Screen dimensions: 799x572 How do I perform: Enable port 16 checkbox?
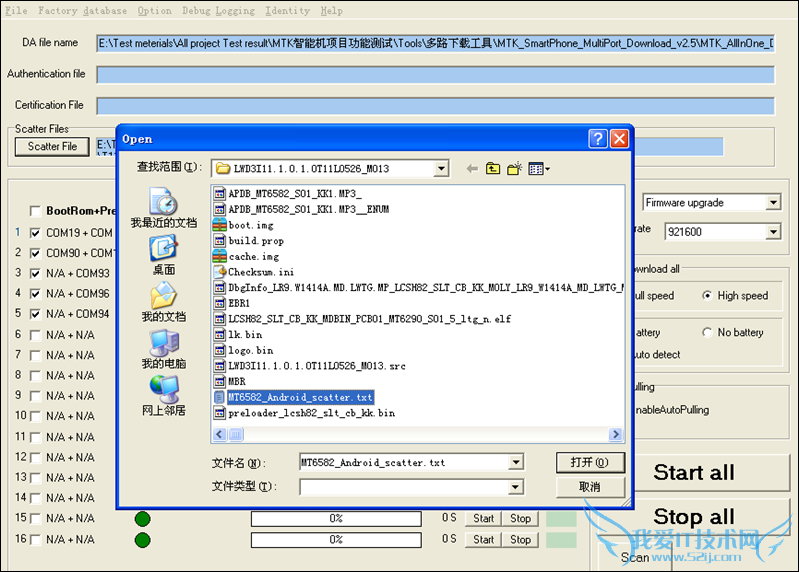coord(35,539)
